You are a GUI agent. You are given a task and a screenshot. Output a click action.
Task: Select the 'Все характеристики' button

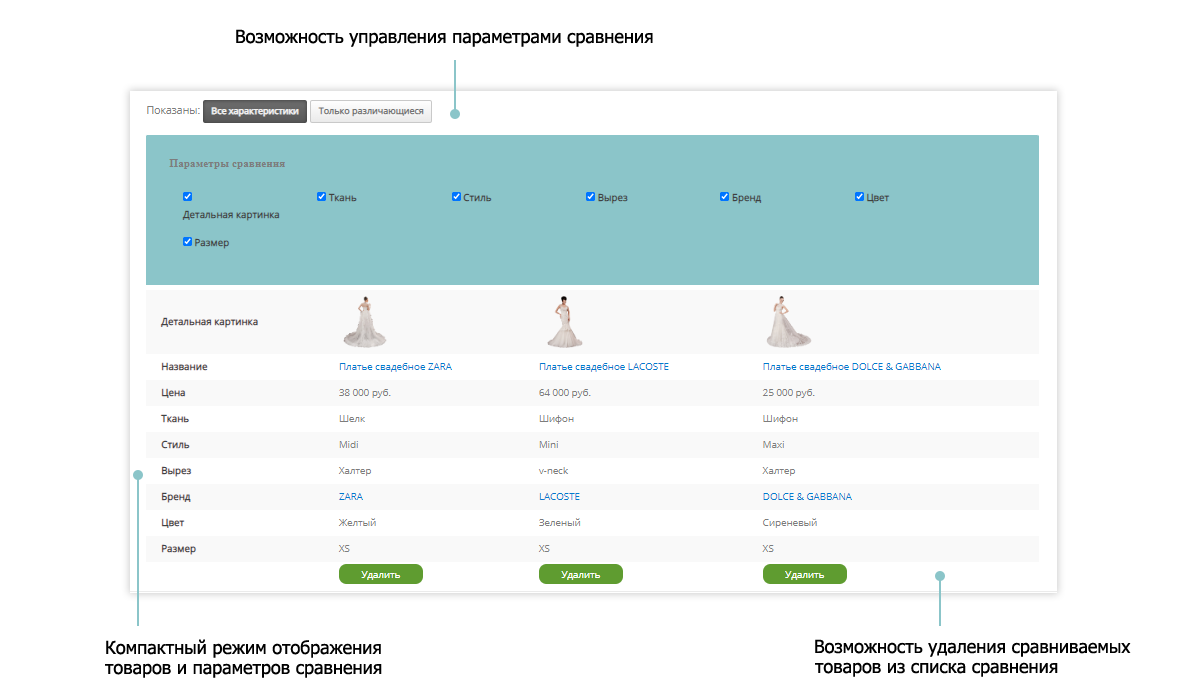point(255,111)
